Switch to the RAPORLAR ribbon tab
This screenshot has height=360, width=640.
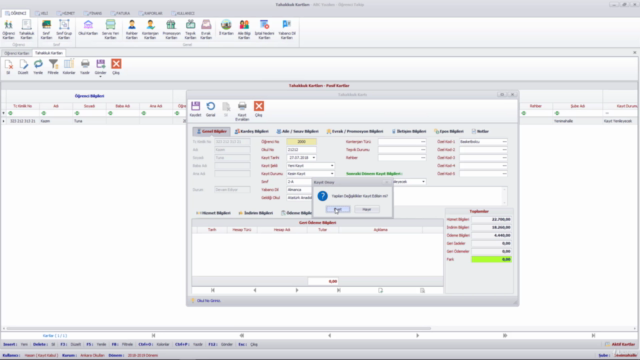coord(151,13)
